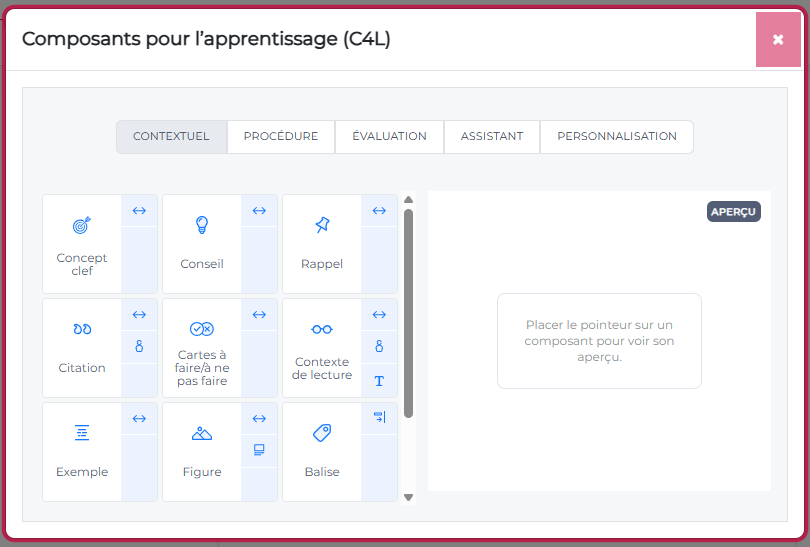Click the Aperçu badge
This screenshot has width=810, height=547.
[734, 212]
